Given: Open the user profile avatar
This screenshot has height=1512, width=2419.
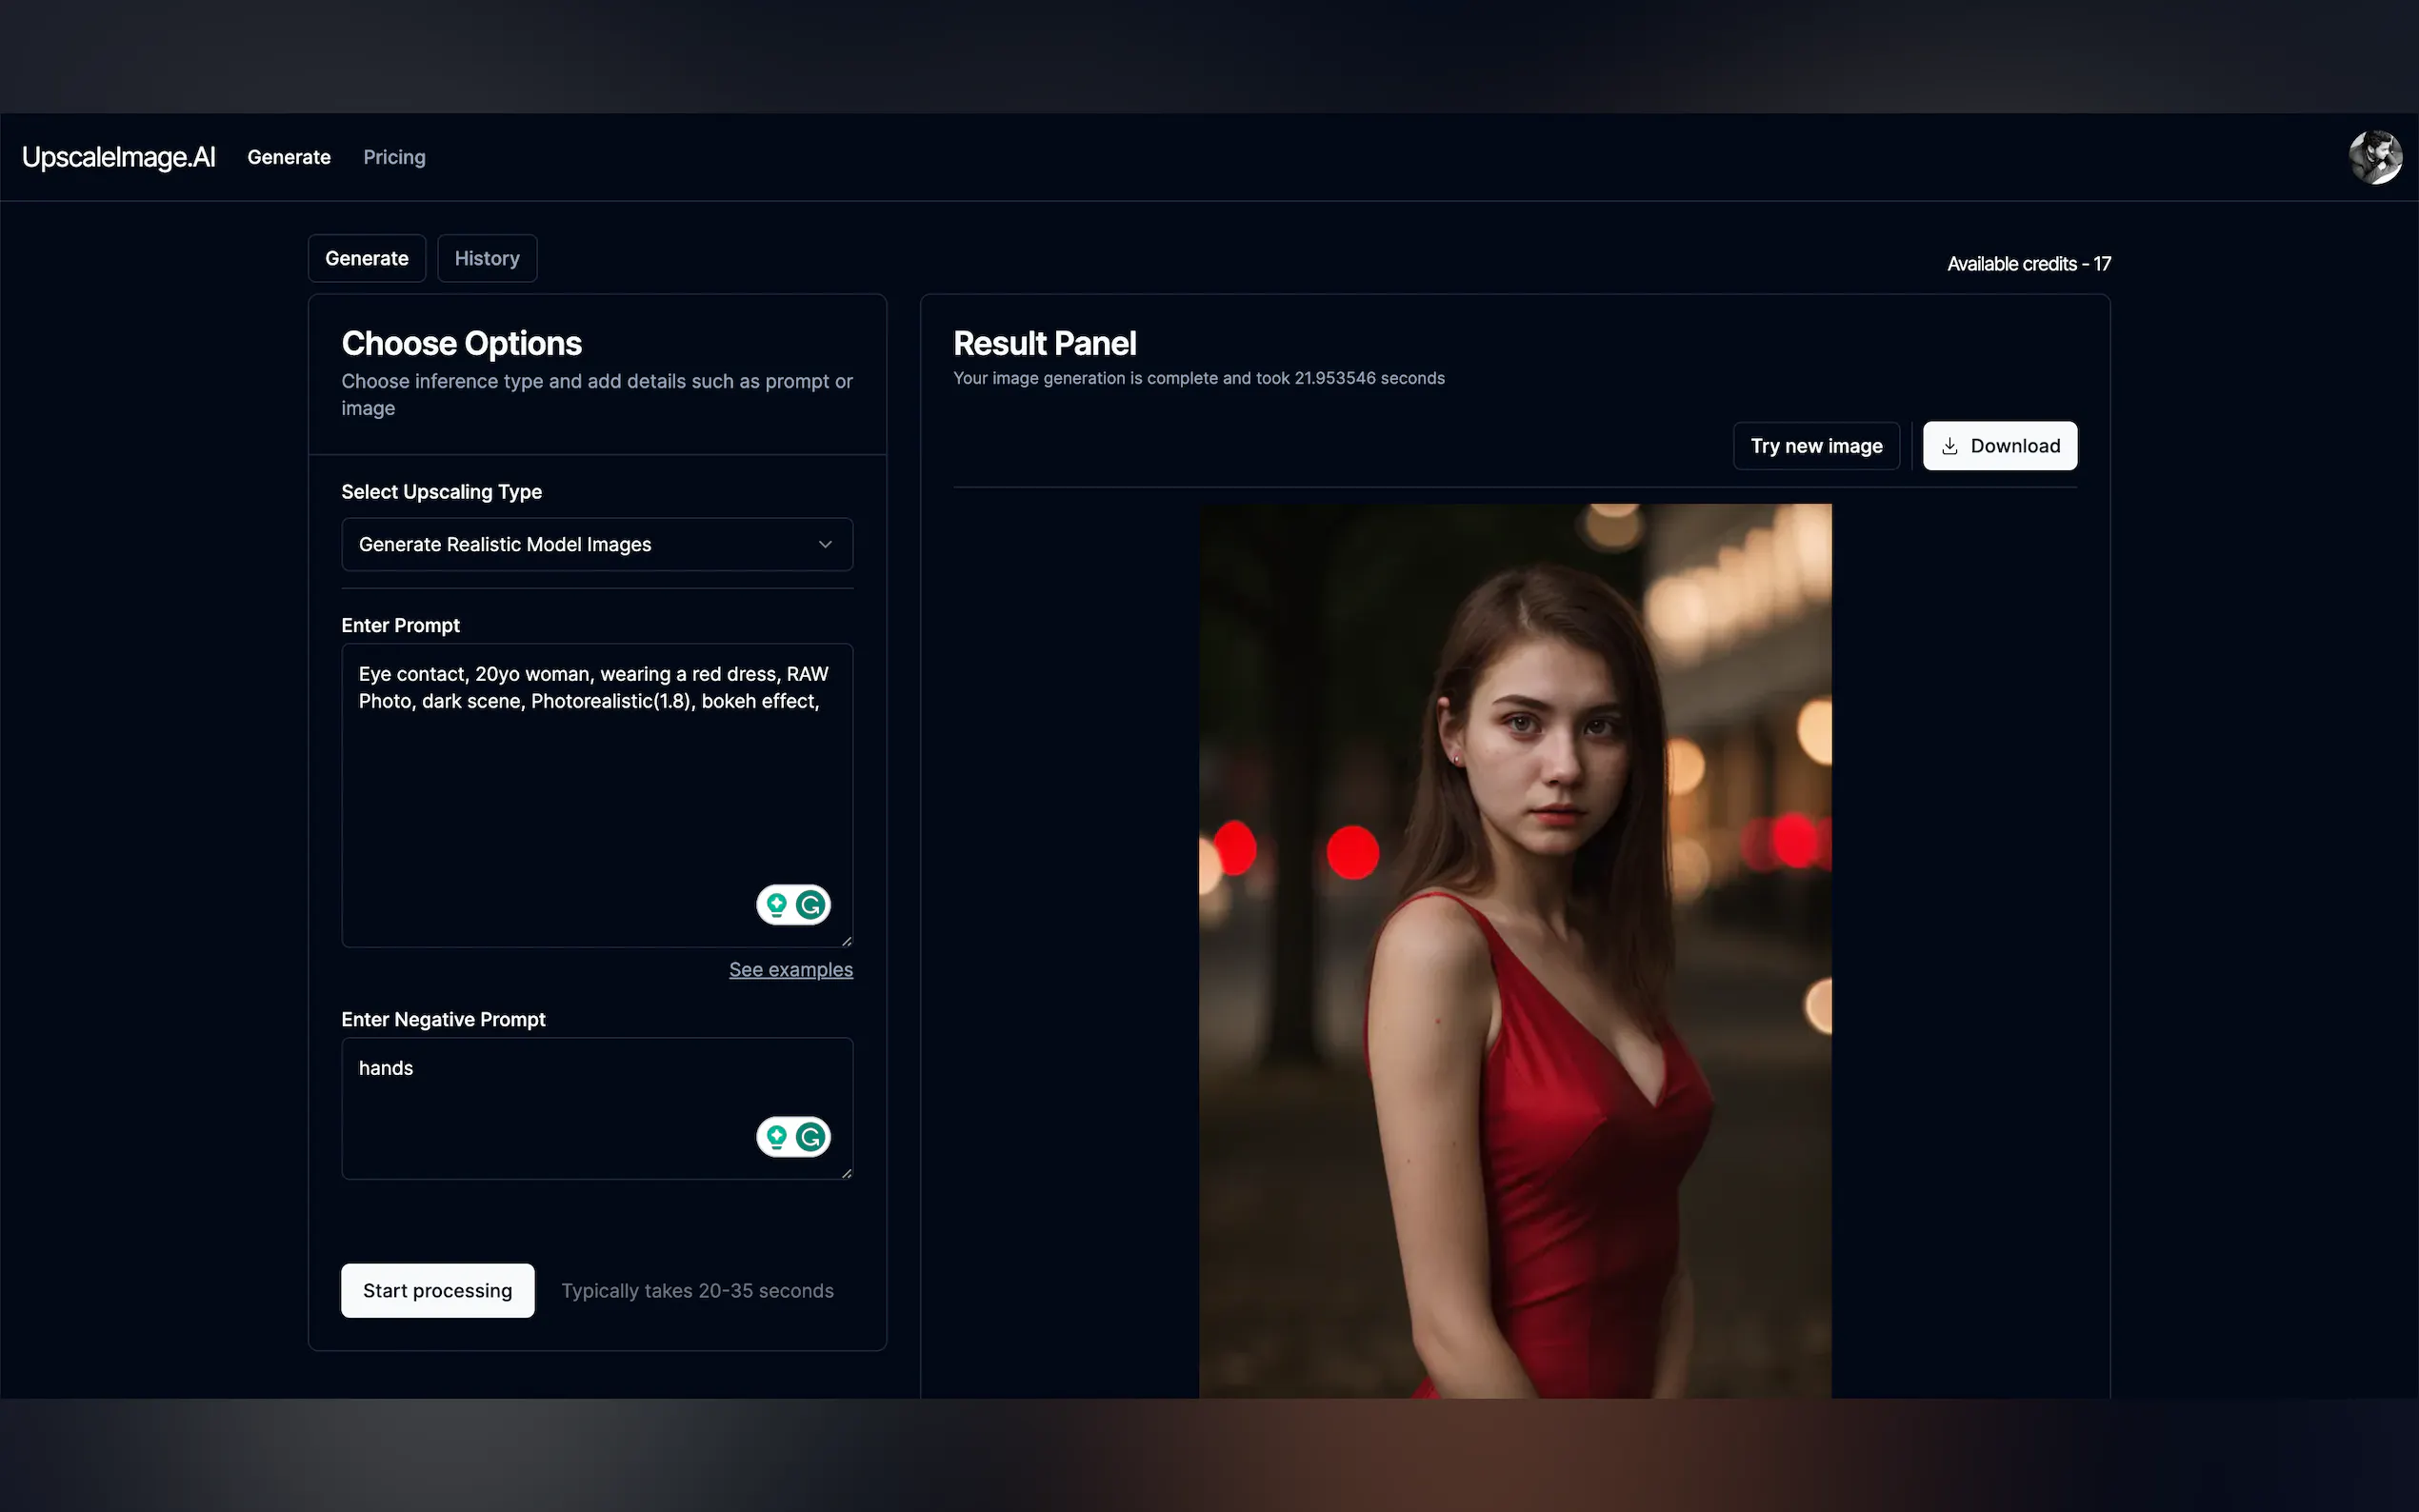Looking at the screenshot, I should 2376,156.
